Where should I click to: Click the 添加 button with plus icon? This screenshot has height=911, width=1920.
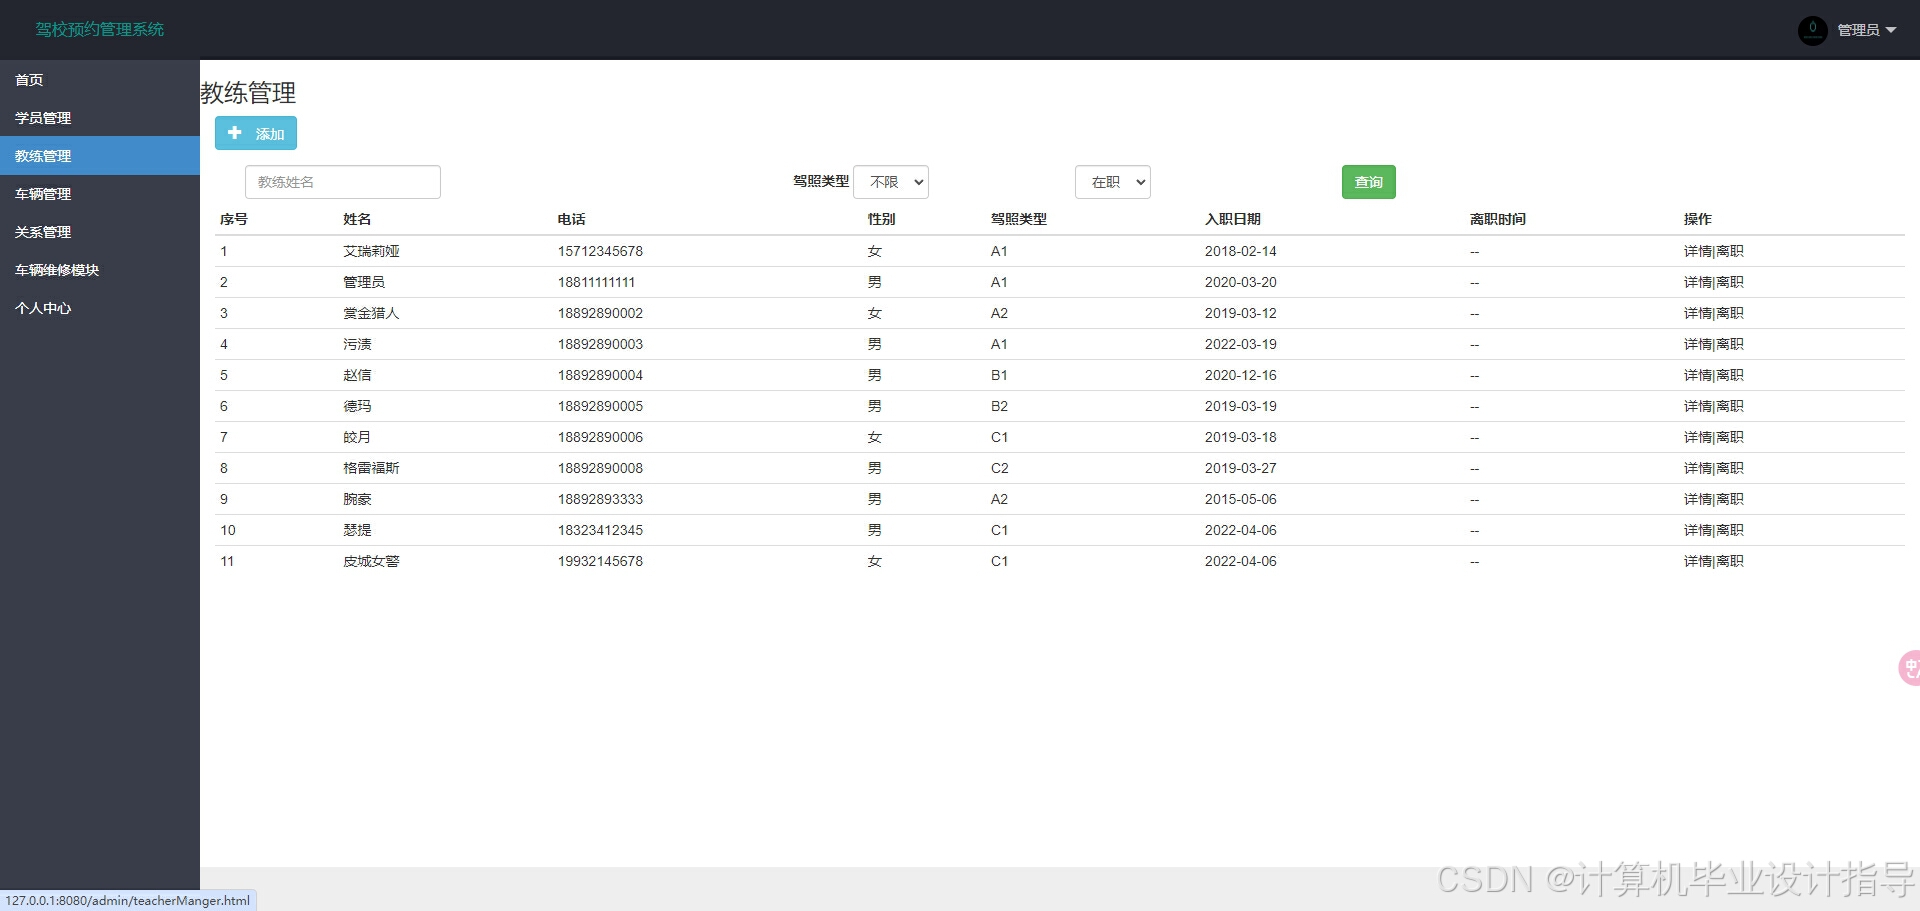(256, 133)
